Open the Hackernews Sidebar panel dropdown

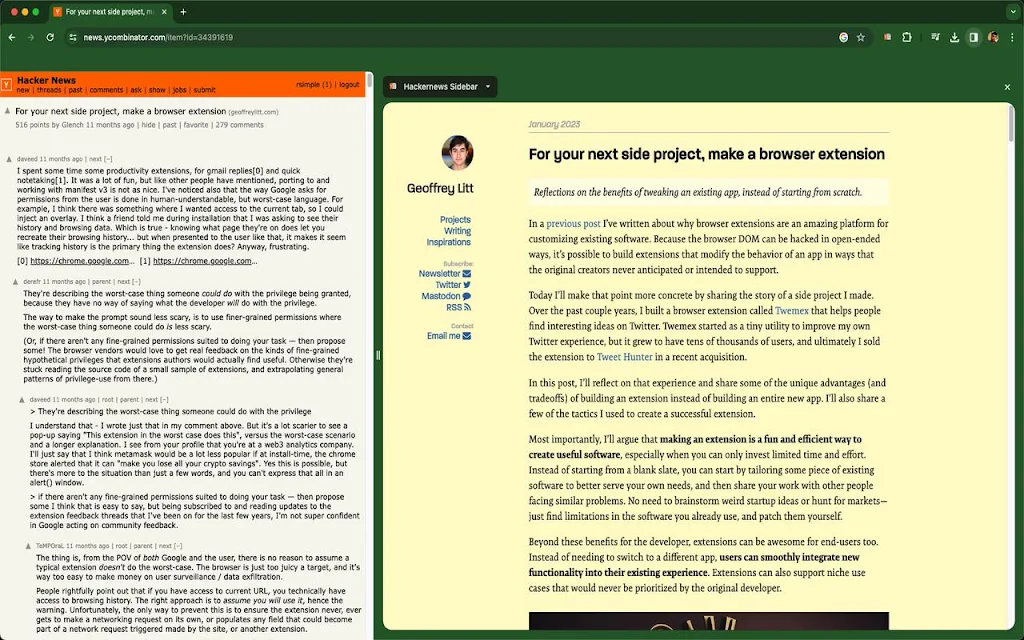(x=487, y=86)
